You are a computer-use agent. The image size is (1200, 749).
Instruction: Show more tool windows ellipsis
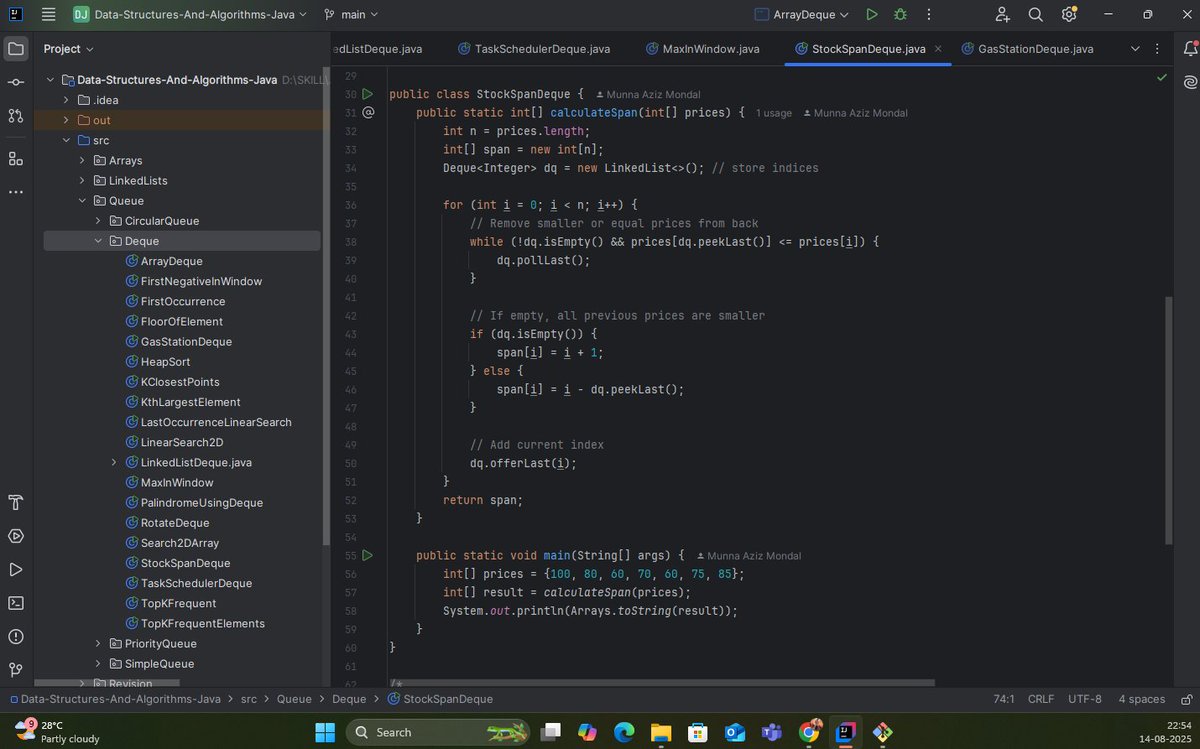16,192
